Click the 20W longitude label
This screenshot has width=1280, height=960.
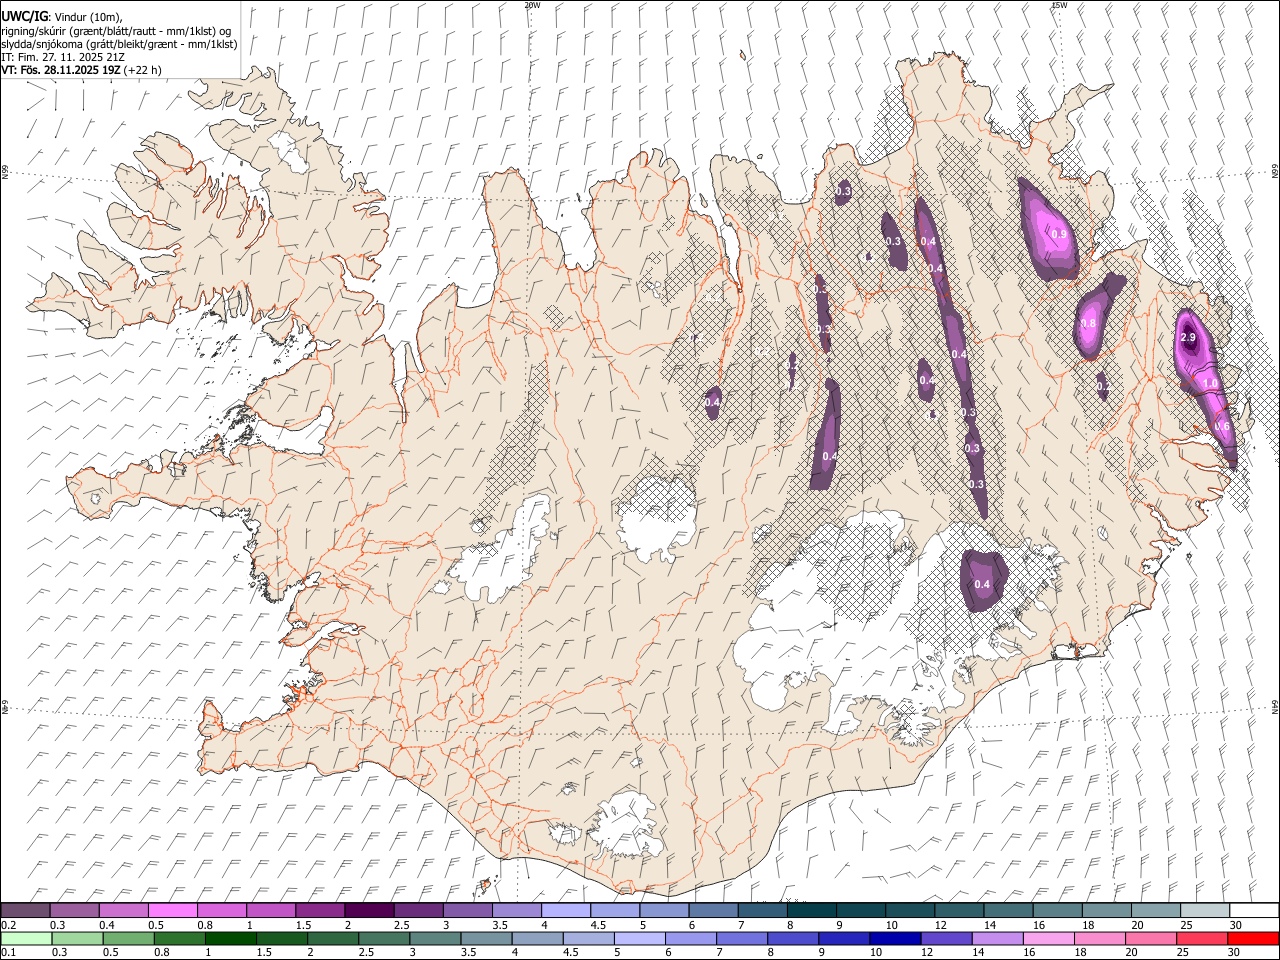point(532,5)
